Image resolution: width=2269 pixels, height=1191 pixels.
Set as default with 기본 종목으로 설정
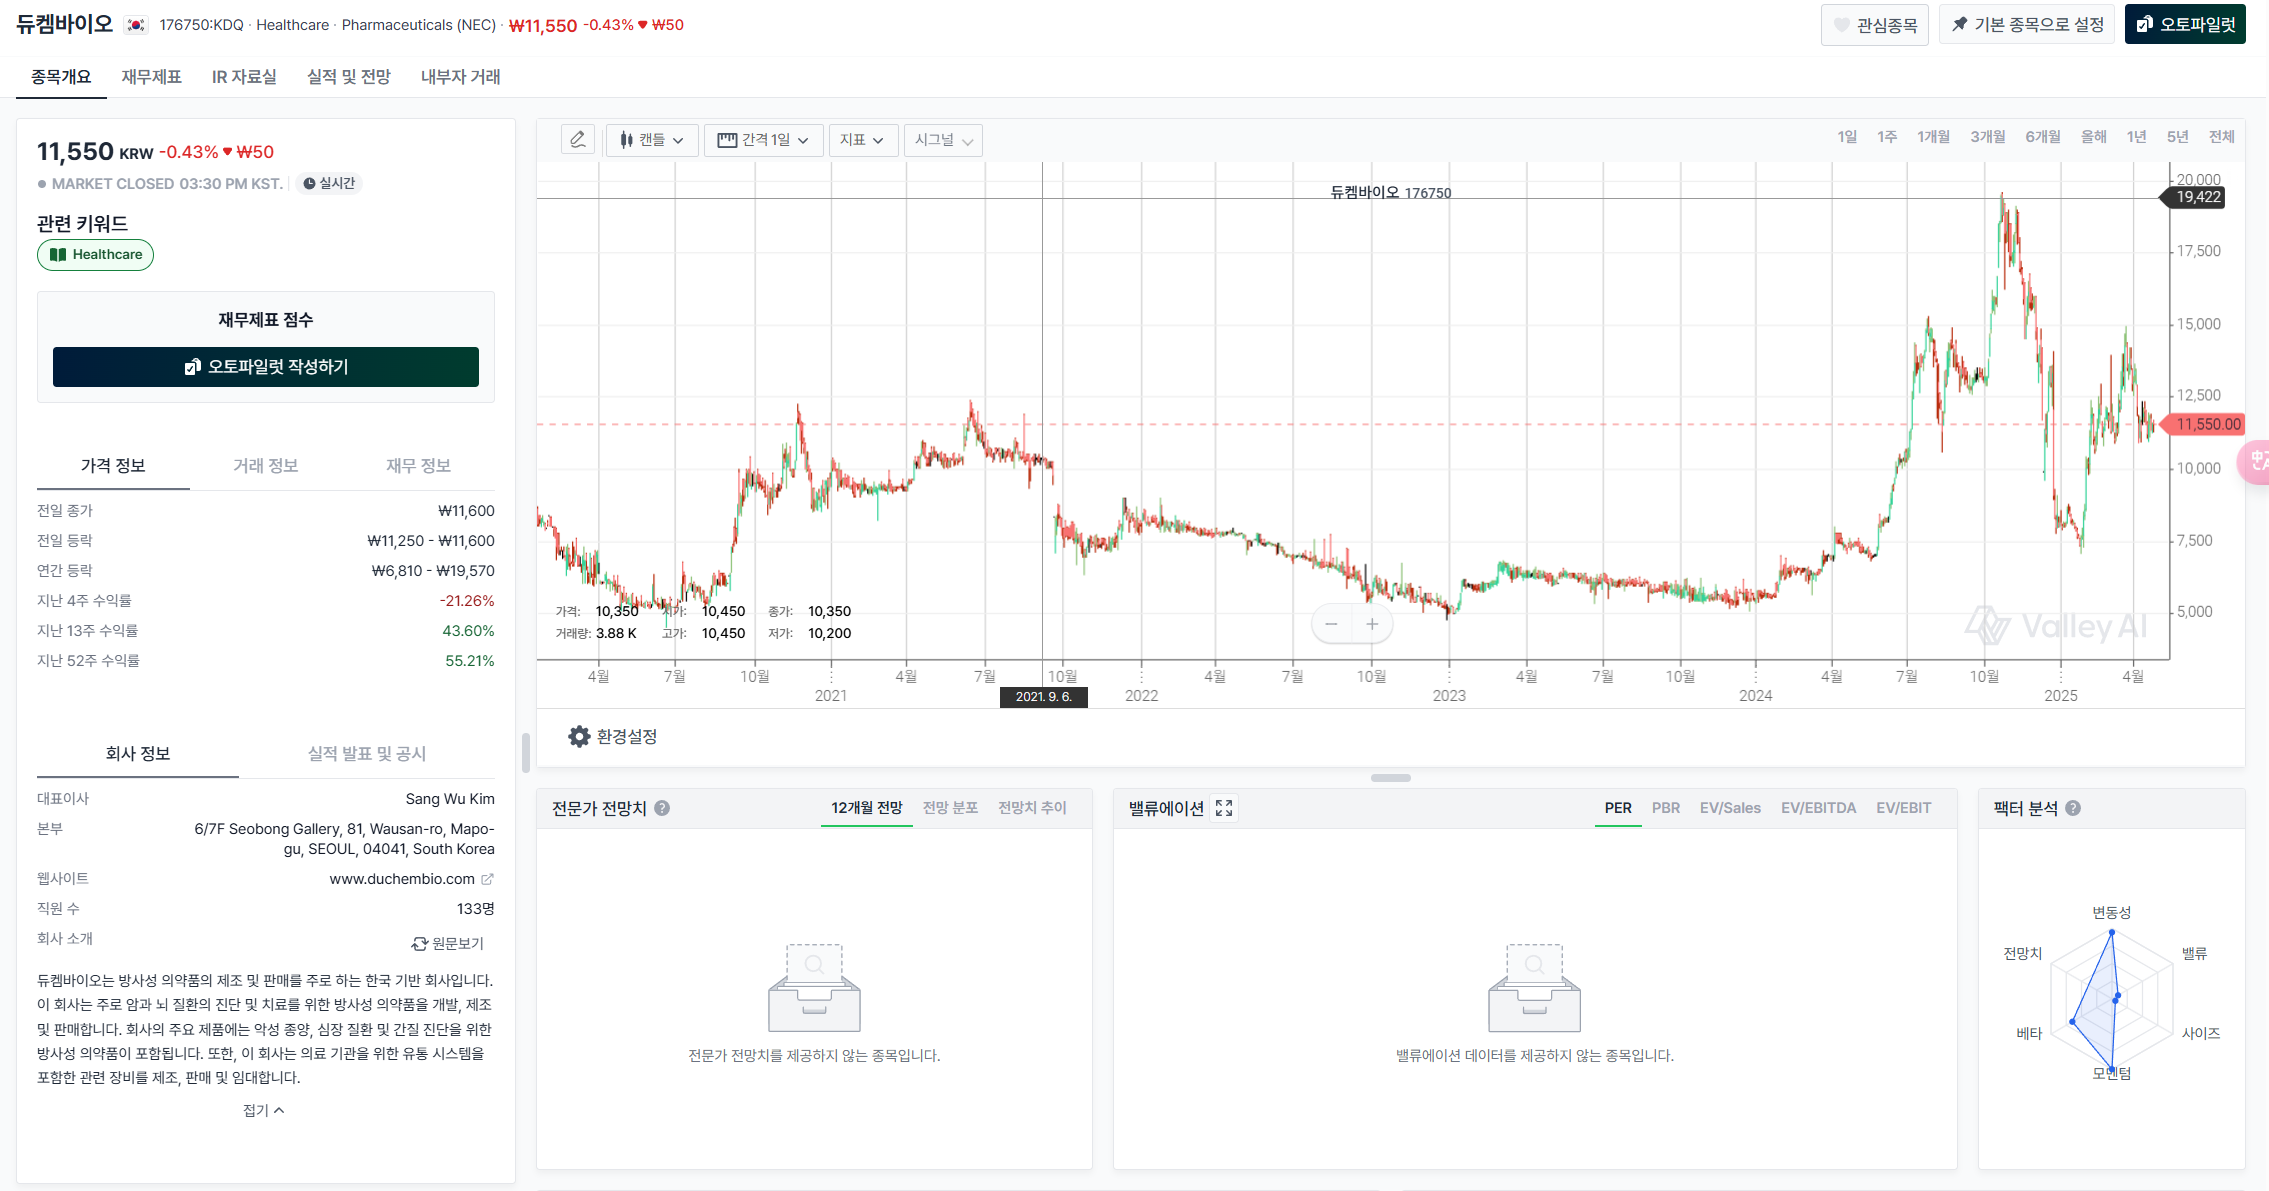point(2026,25)
